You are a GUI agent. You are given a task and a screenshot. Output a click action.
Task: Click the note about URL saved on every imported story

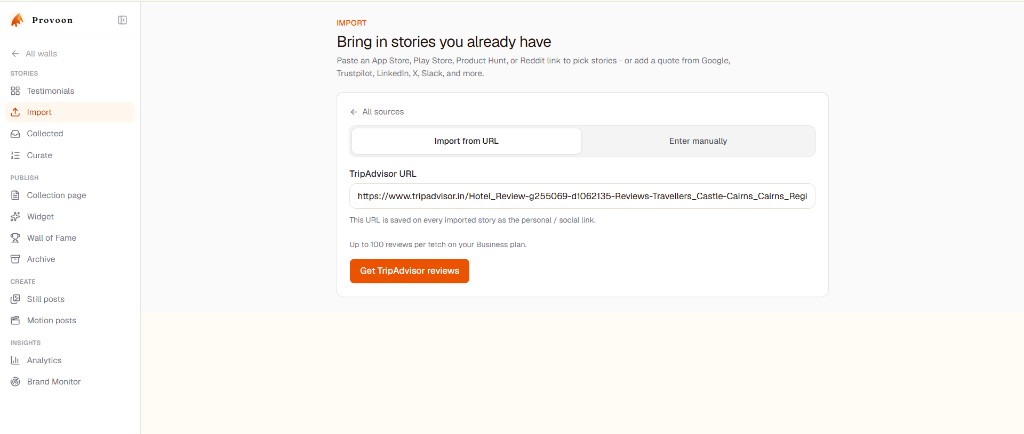point(473,220)
